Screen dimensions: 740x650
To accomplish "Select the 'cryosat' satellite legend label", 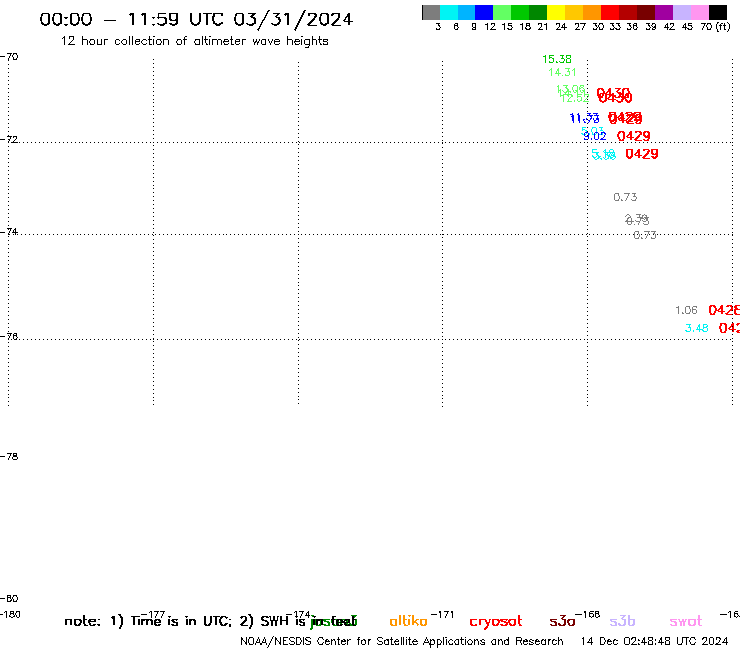I will (496, 622).
